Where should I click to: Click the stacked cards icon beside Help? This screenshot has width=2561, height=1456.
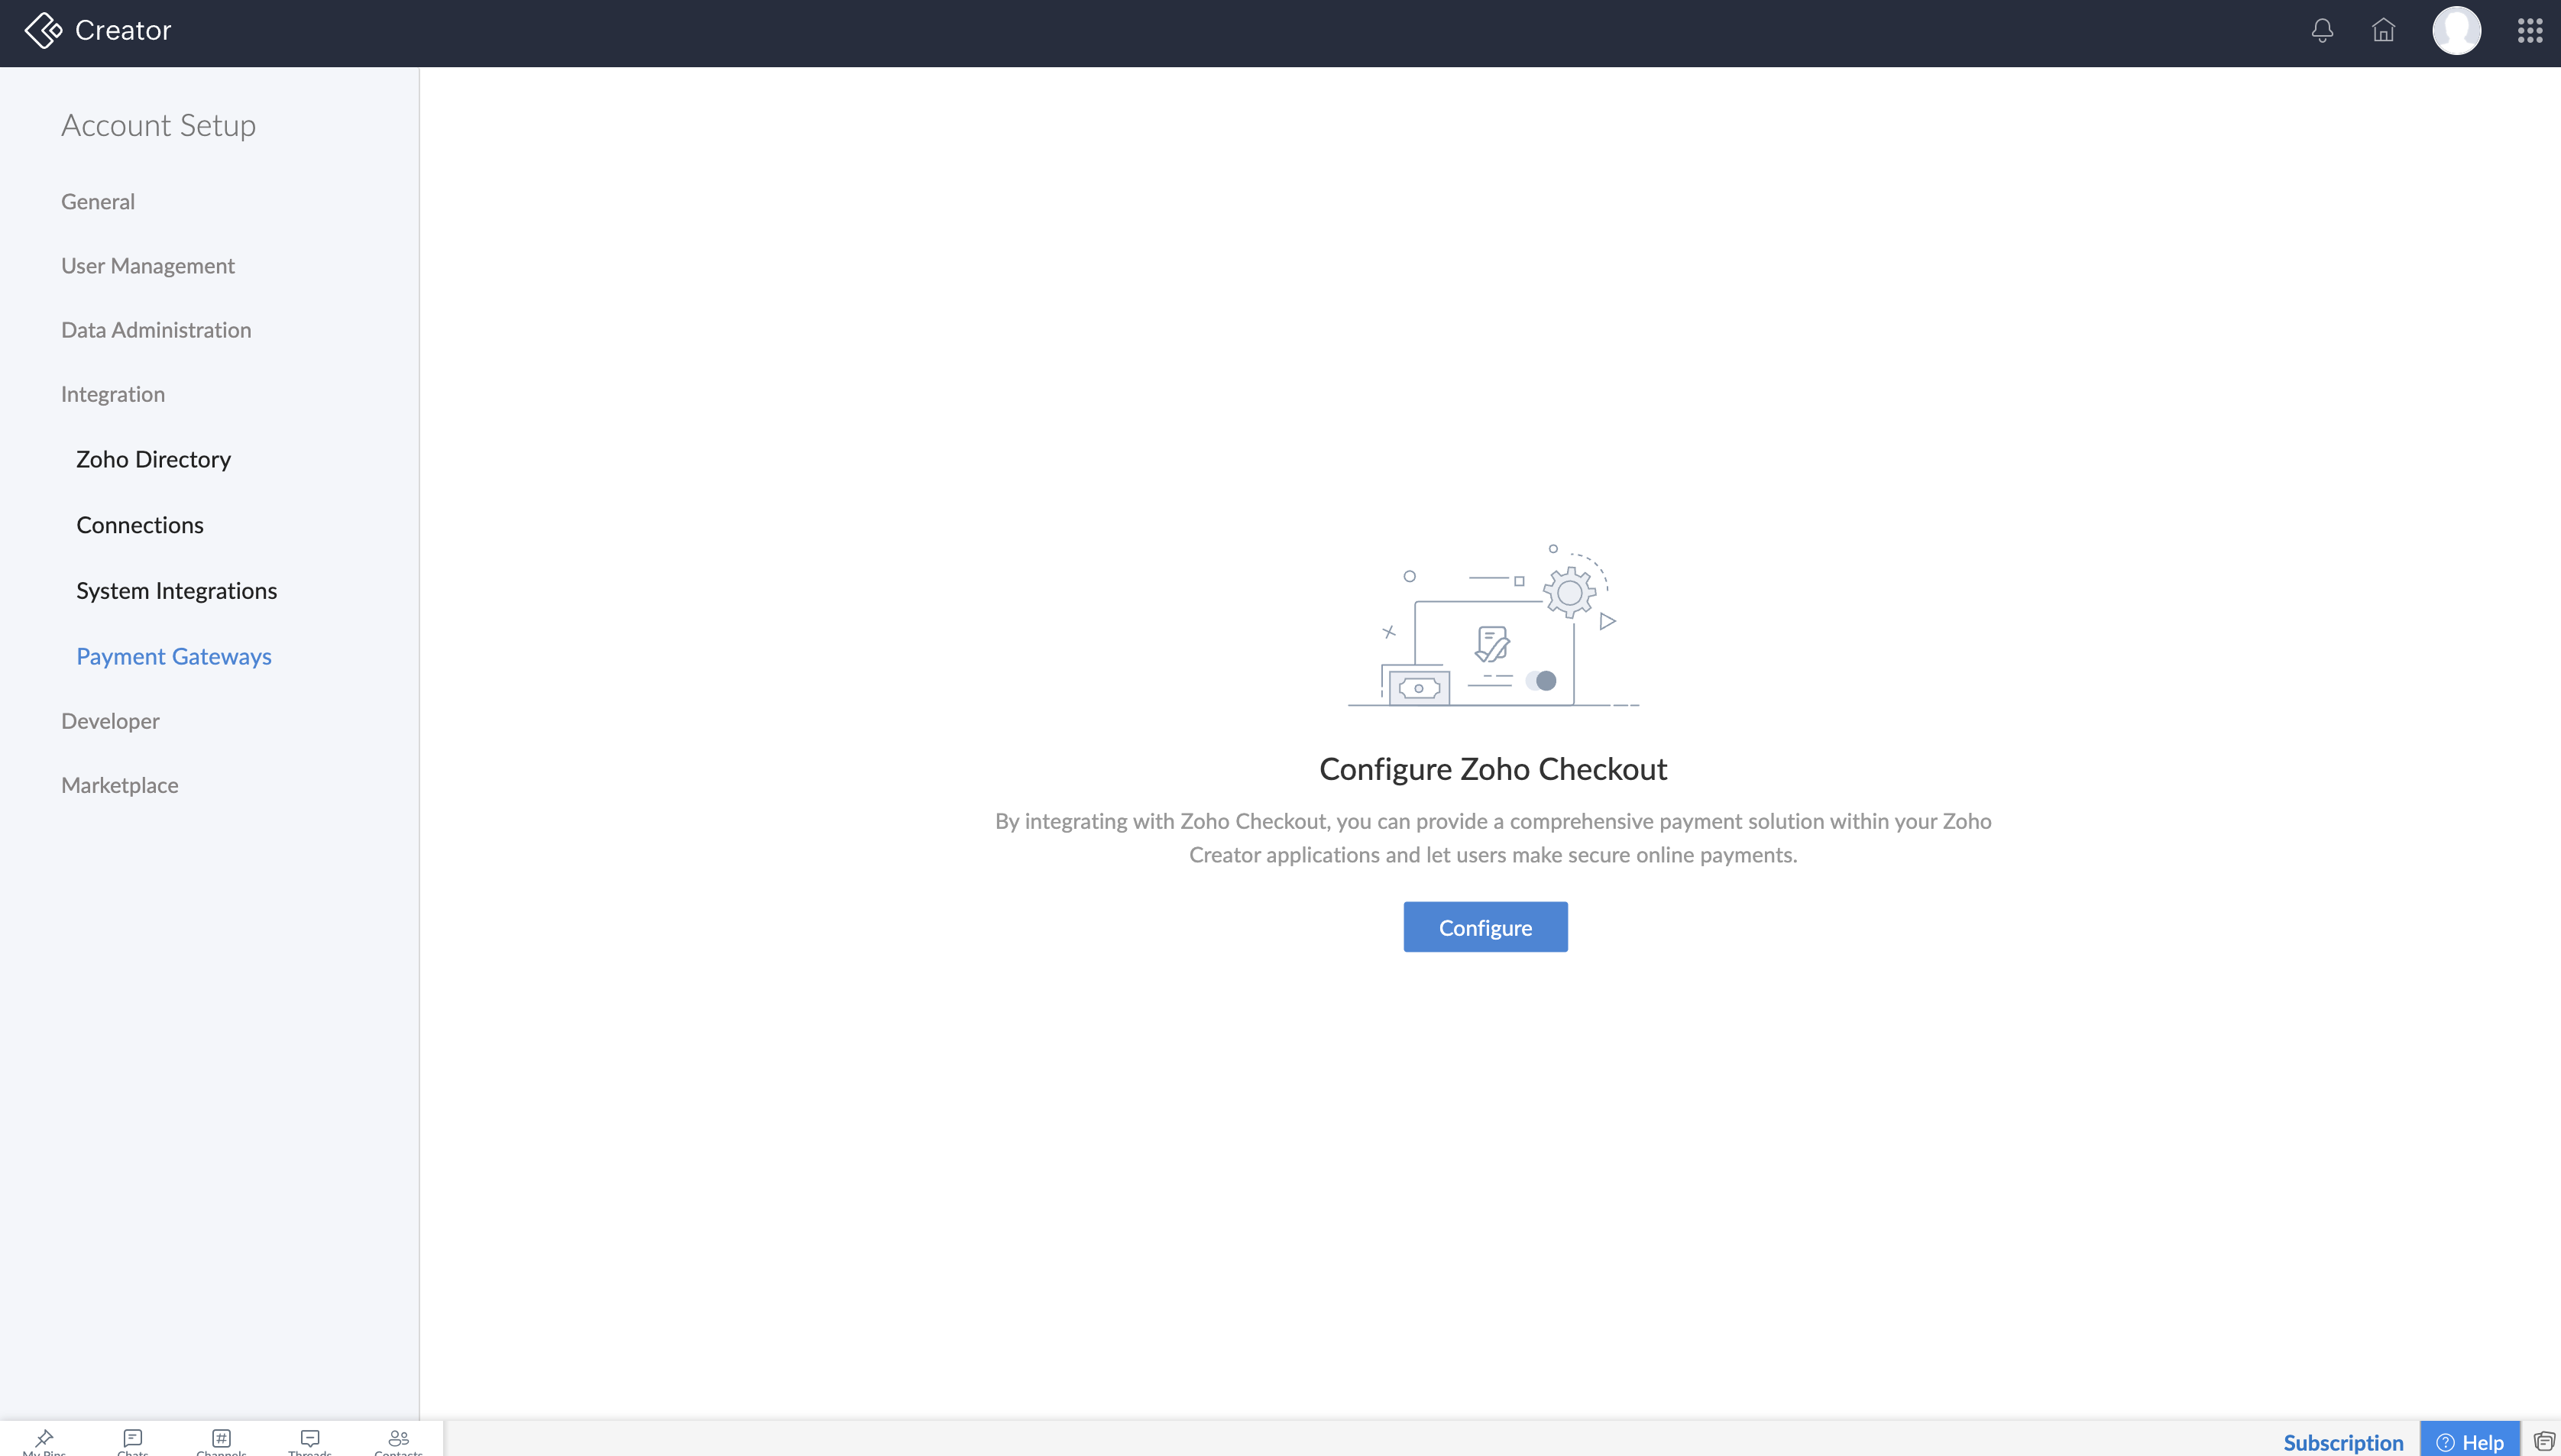[x=2544, y=1441]
